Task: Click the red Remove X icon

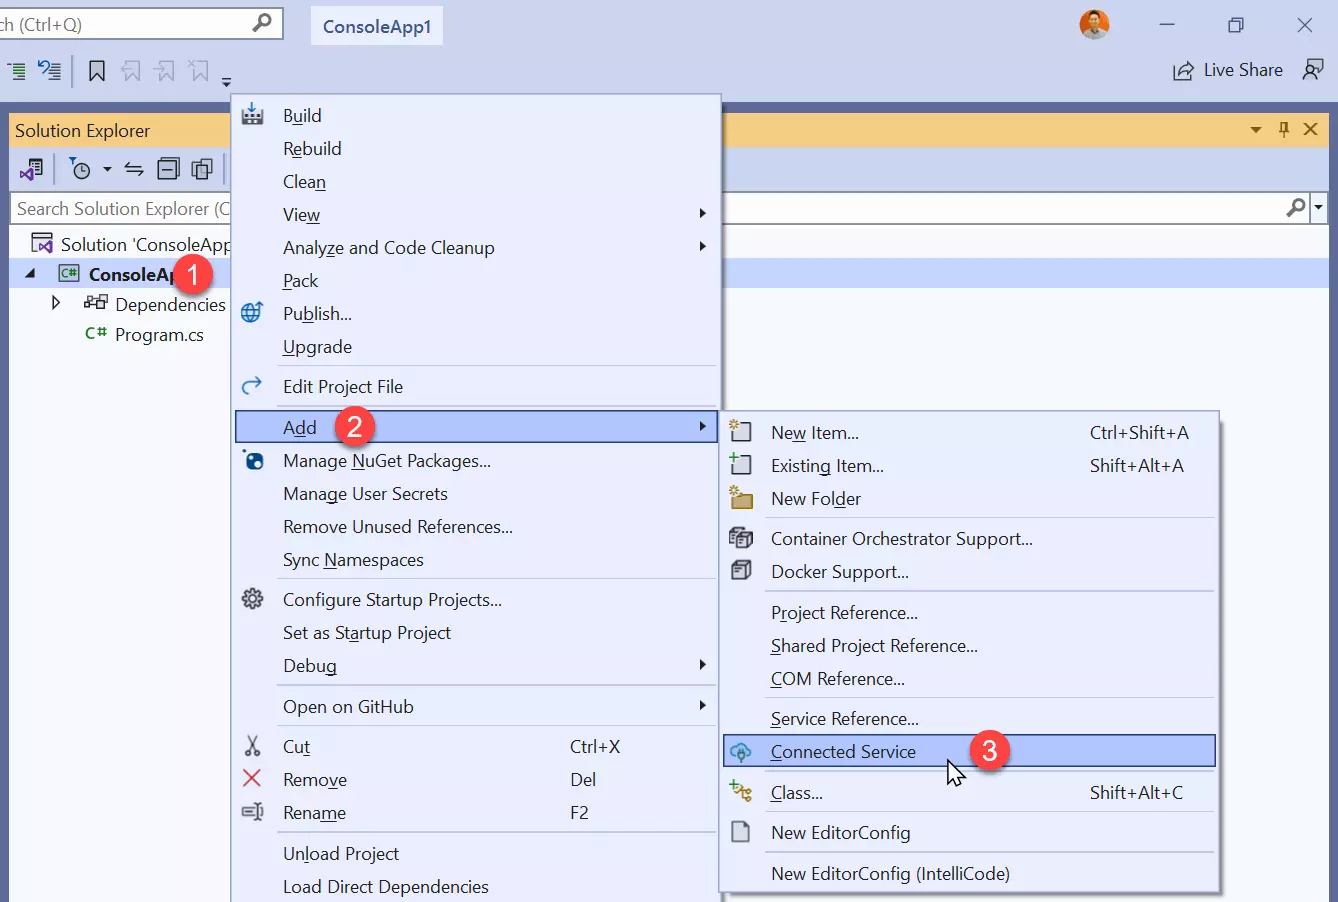Action: [252, 778]
